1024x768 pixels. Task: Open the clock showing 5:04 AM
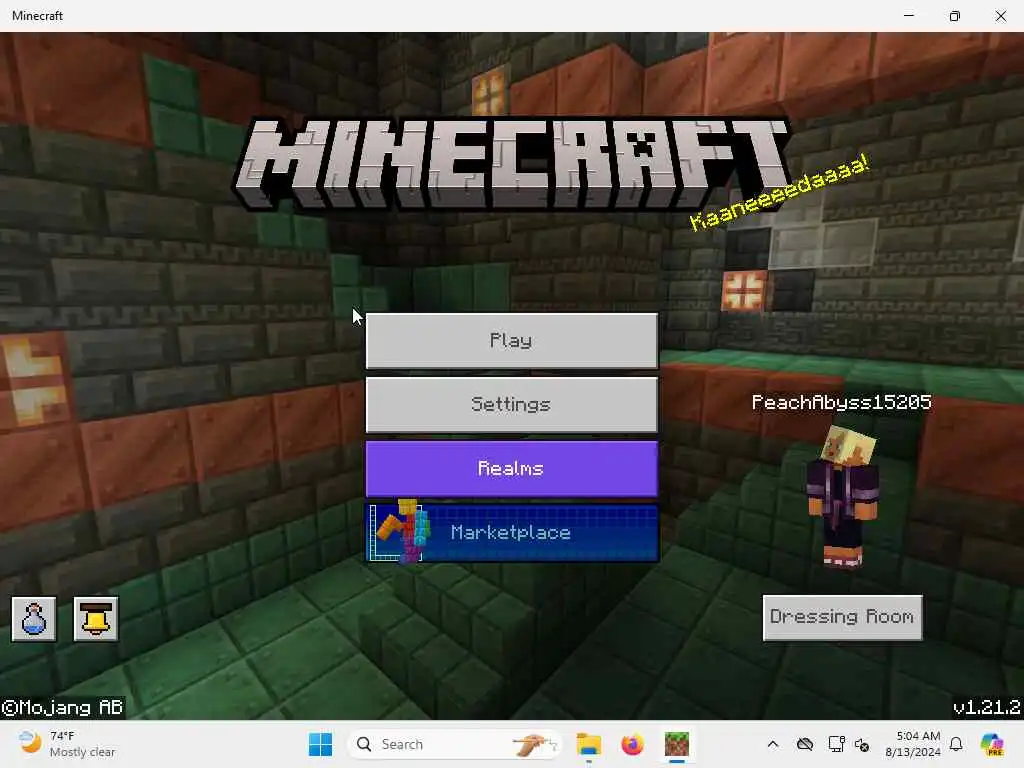pyautogui.click(x=913, y=744)
